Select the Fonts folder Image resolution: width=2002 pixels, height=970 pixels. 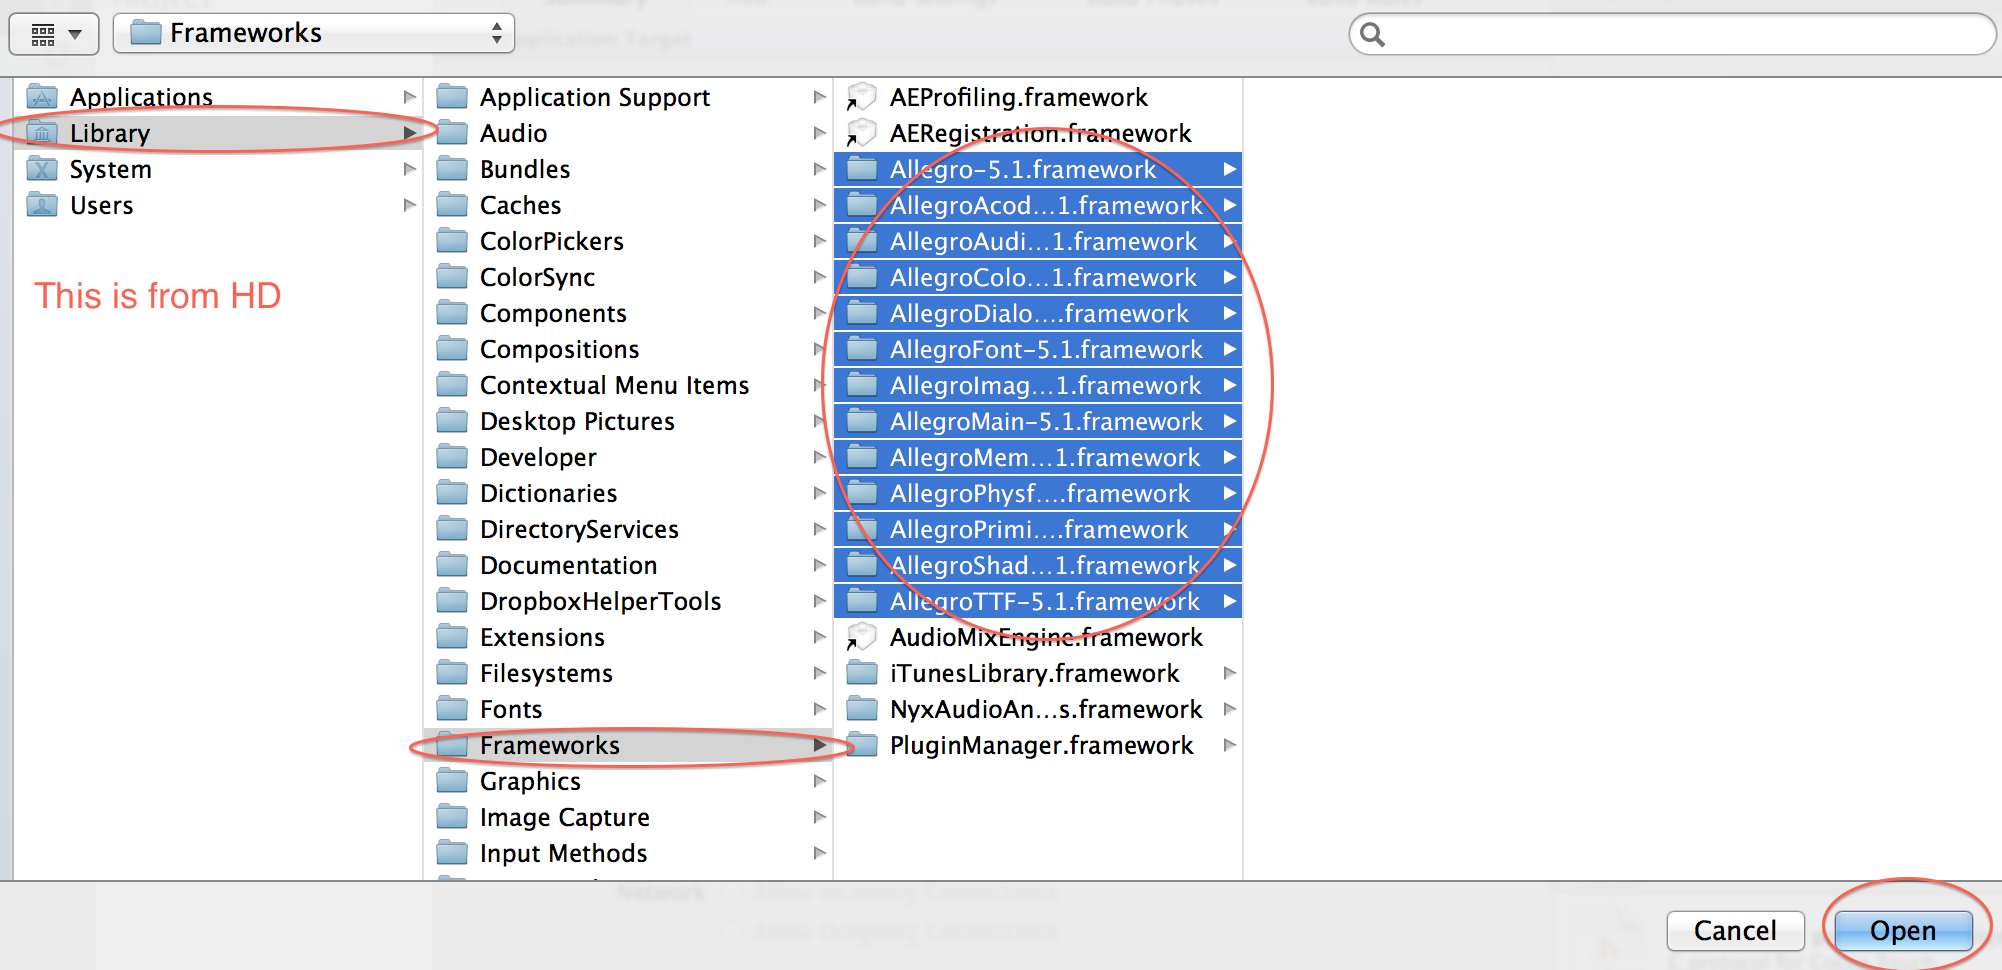click(x=513, y=709)
